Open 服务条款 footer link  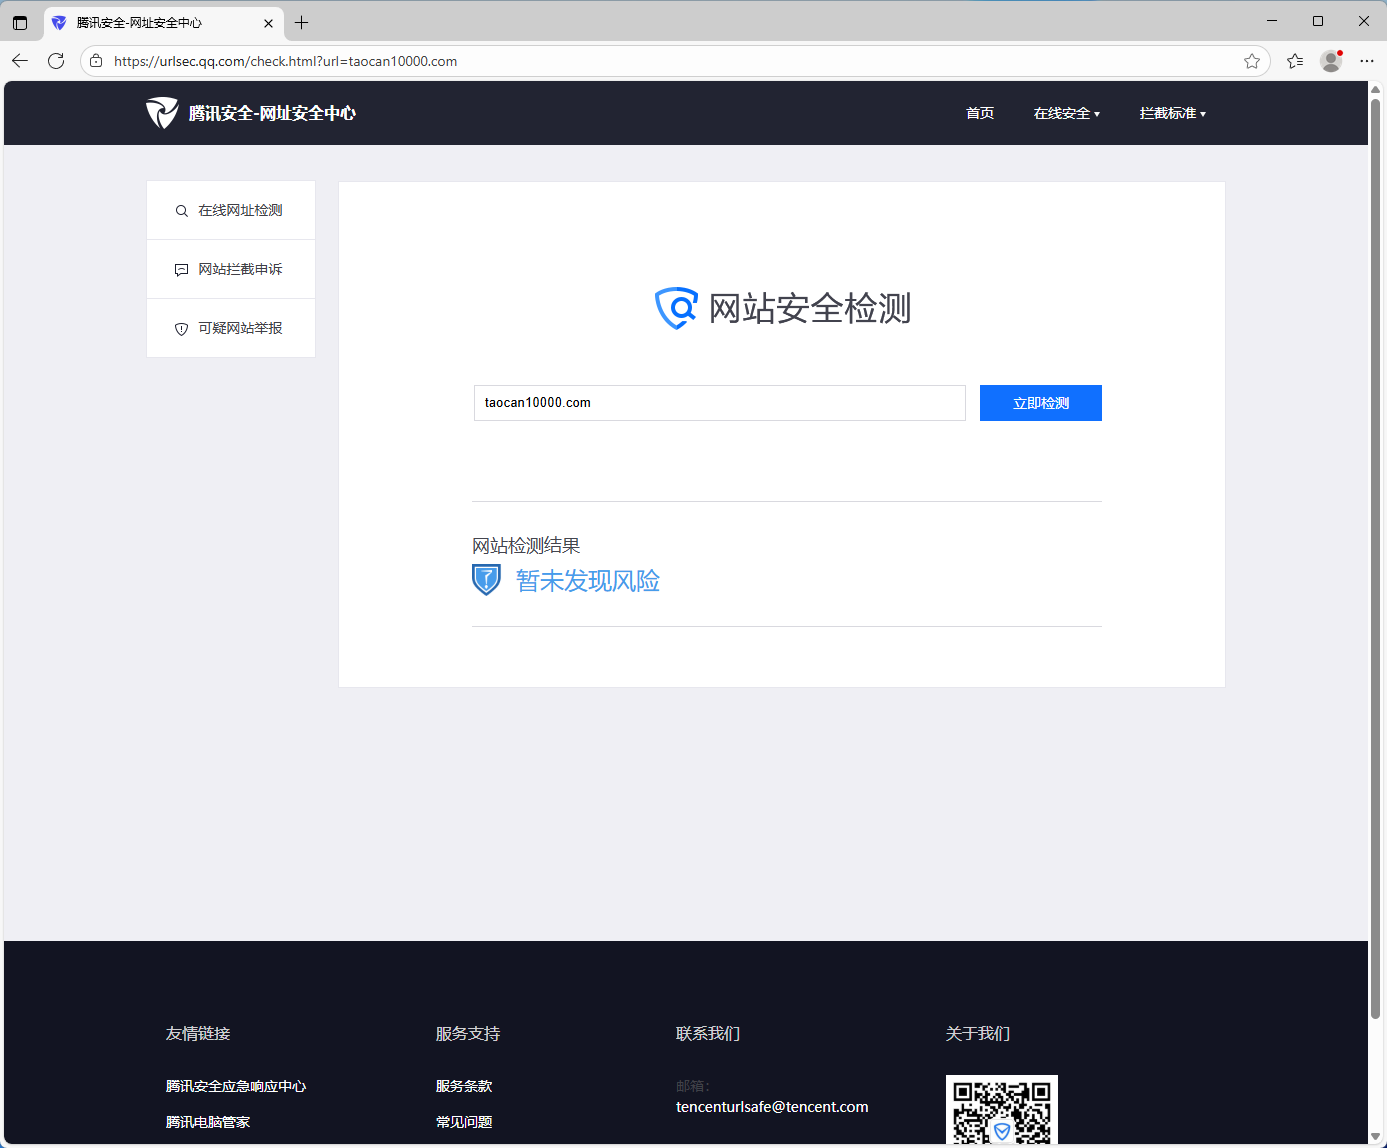[x=464, y=1086]
